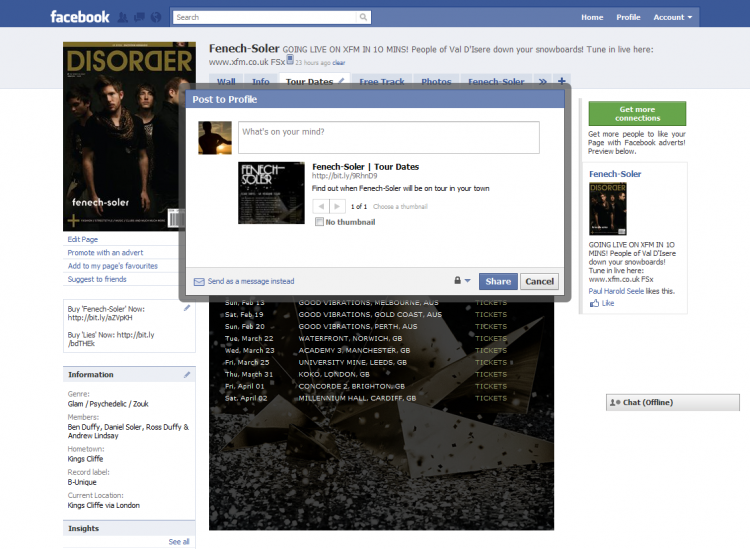
Task: Click TICKETS for University Mine, Leeds
Action: (491, 362)
